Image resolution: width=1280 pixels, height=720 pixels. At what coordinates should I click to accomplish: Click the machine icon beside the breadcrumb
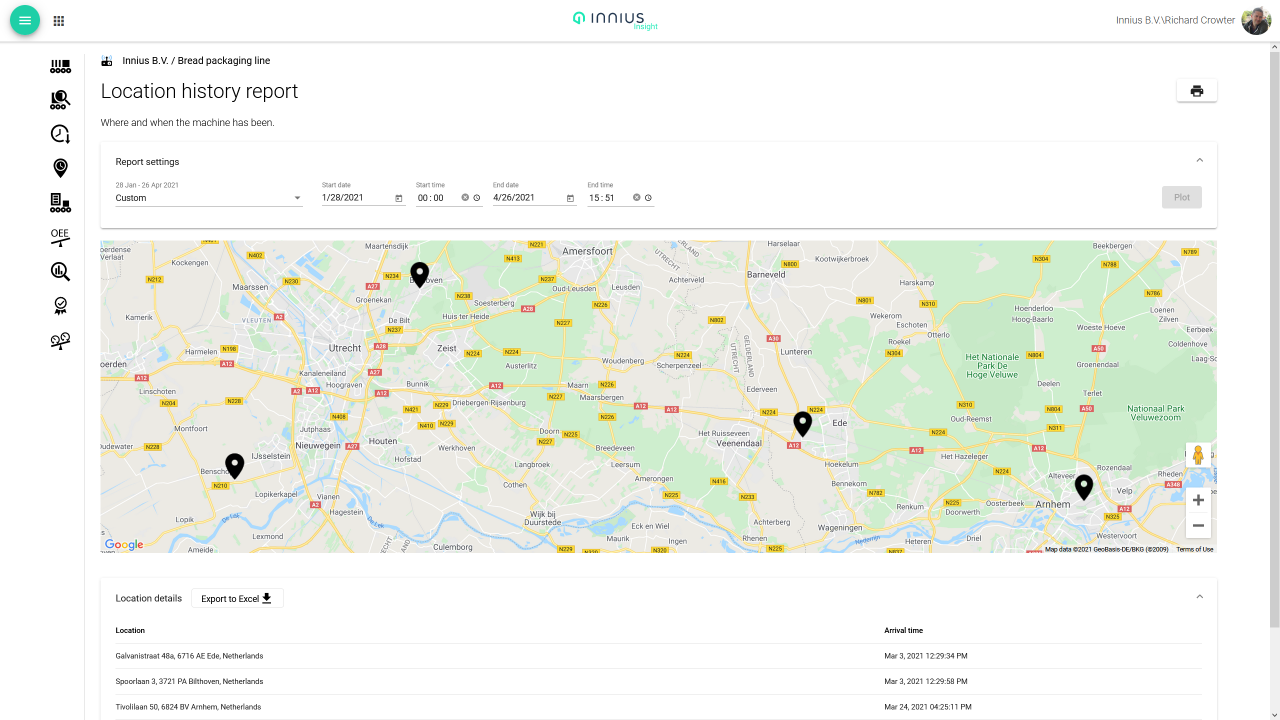pos(107,61)
